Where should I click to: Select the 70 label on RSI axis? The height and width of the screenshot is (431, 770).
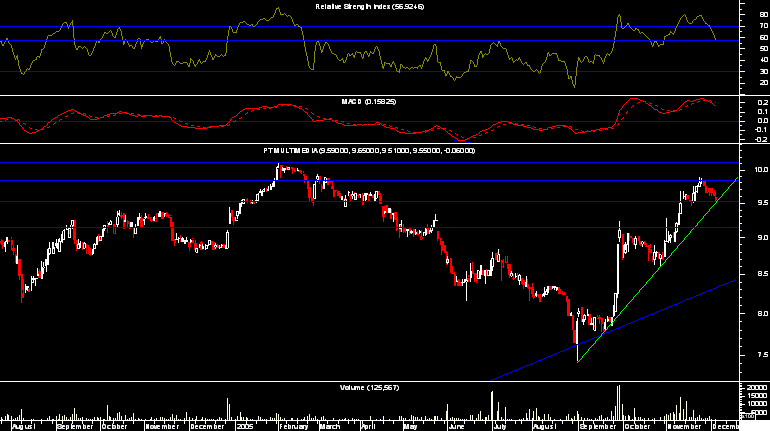tap(764, 26)
